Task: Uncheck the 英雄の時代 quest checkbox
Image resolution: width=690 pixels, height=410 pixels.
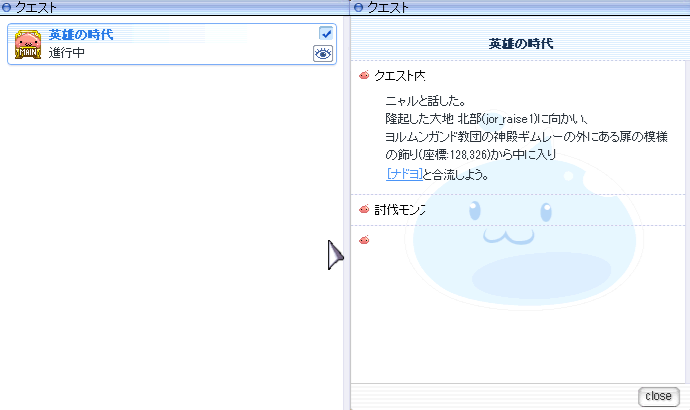Action: coord(325,33)
